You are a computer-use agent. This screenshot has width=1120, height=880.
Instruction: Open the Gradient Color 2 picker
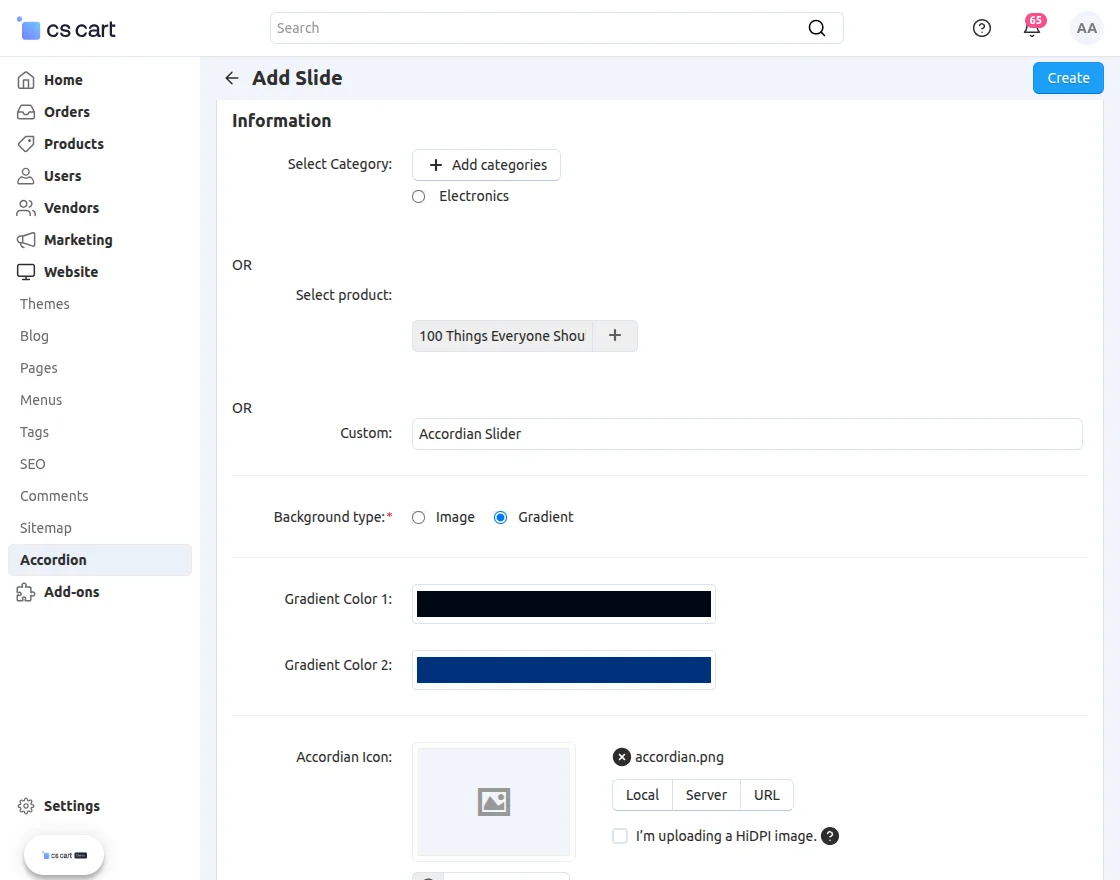coord(563,669)
